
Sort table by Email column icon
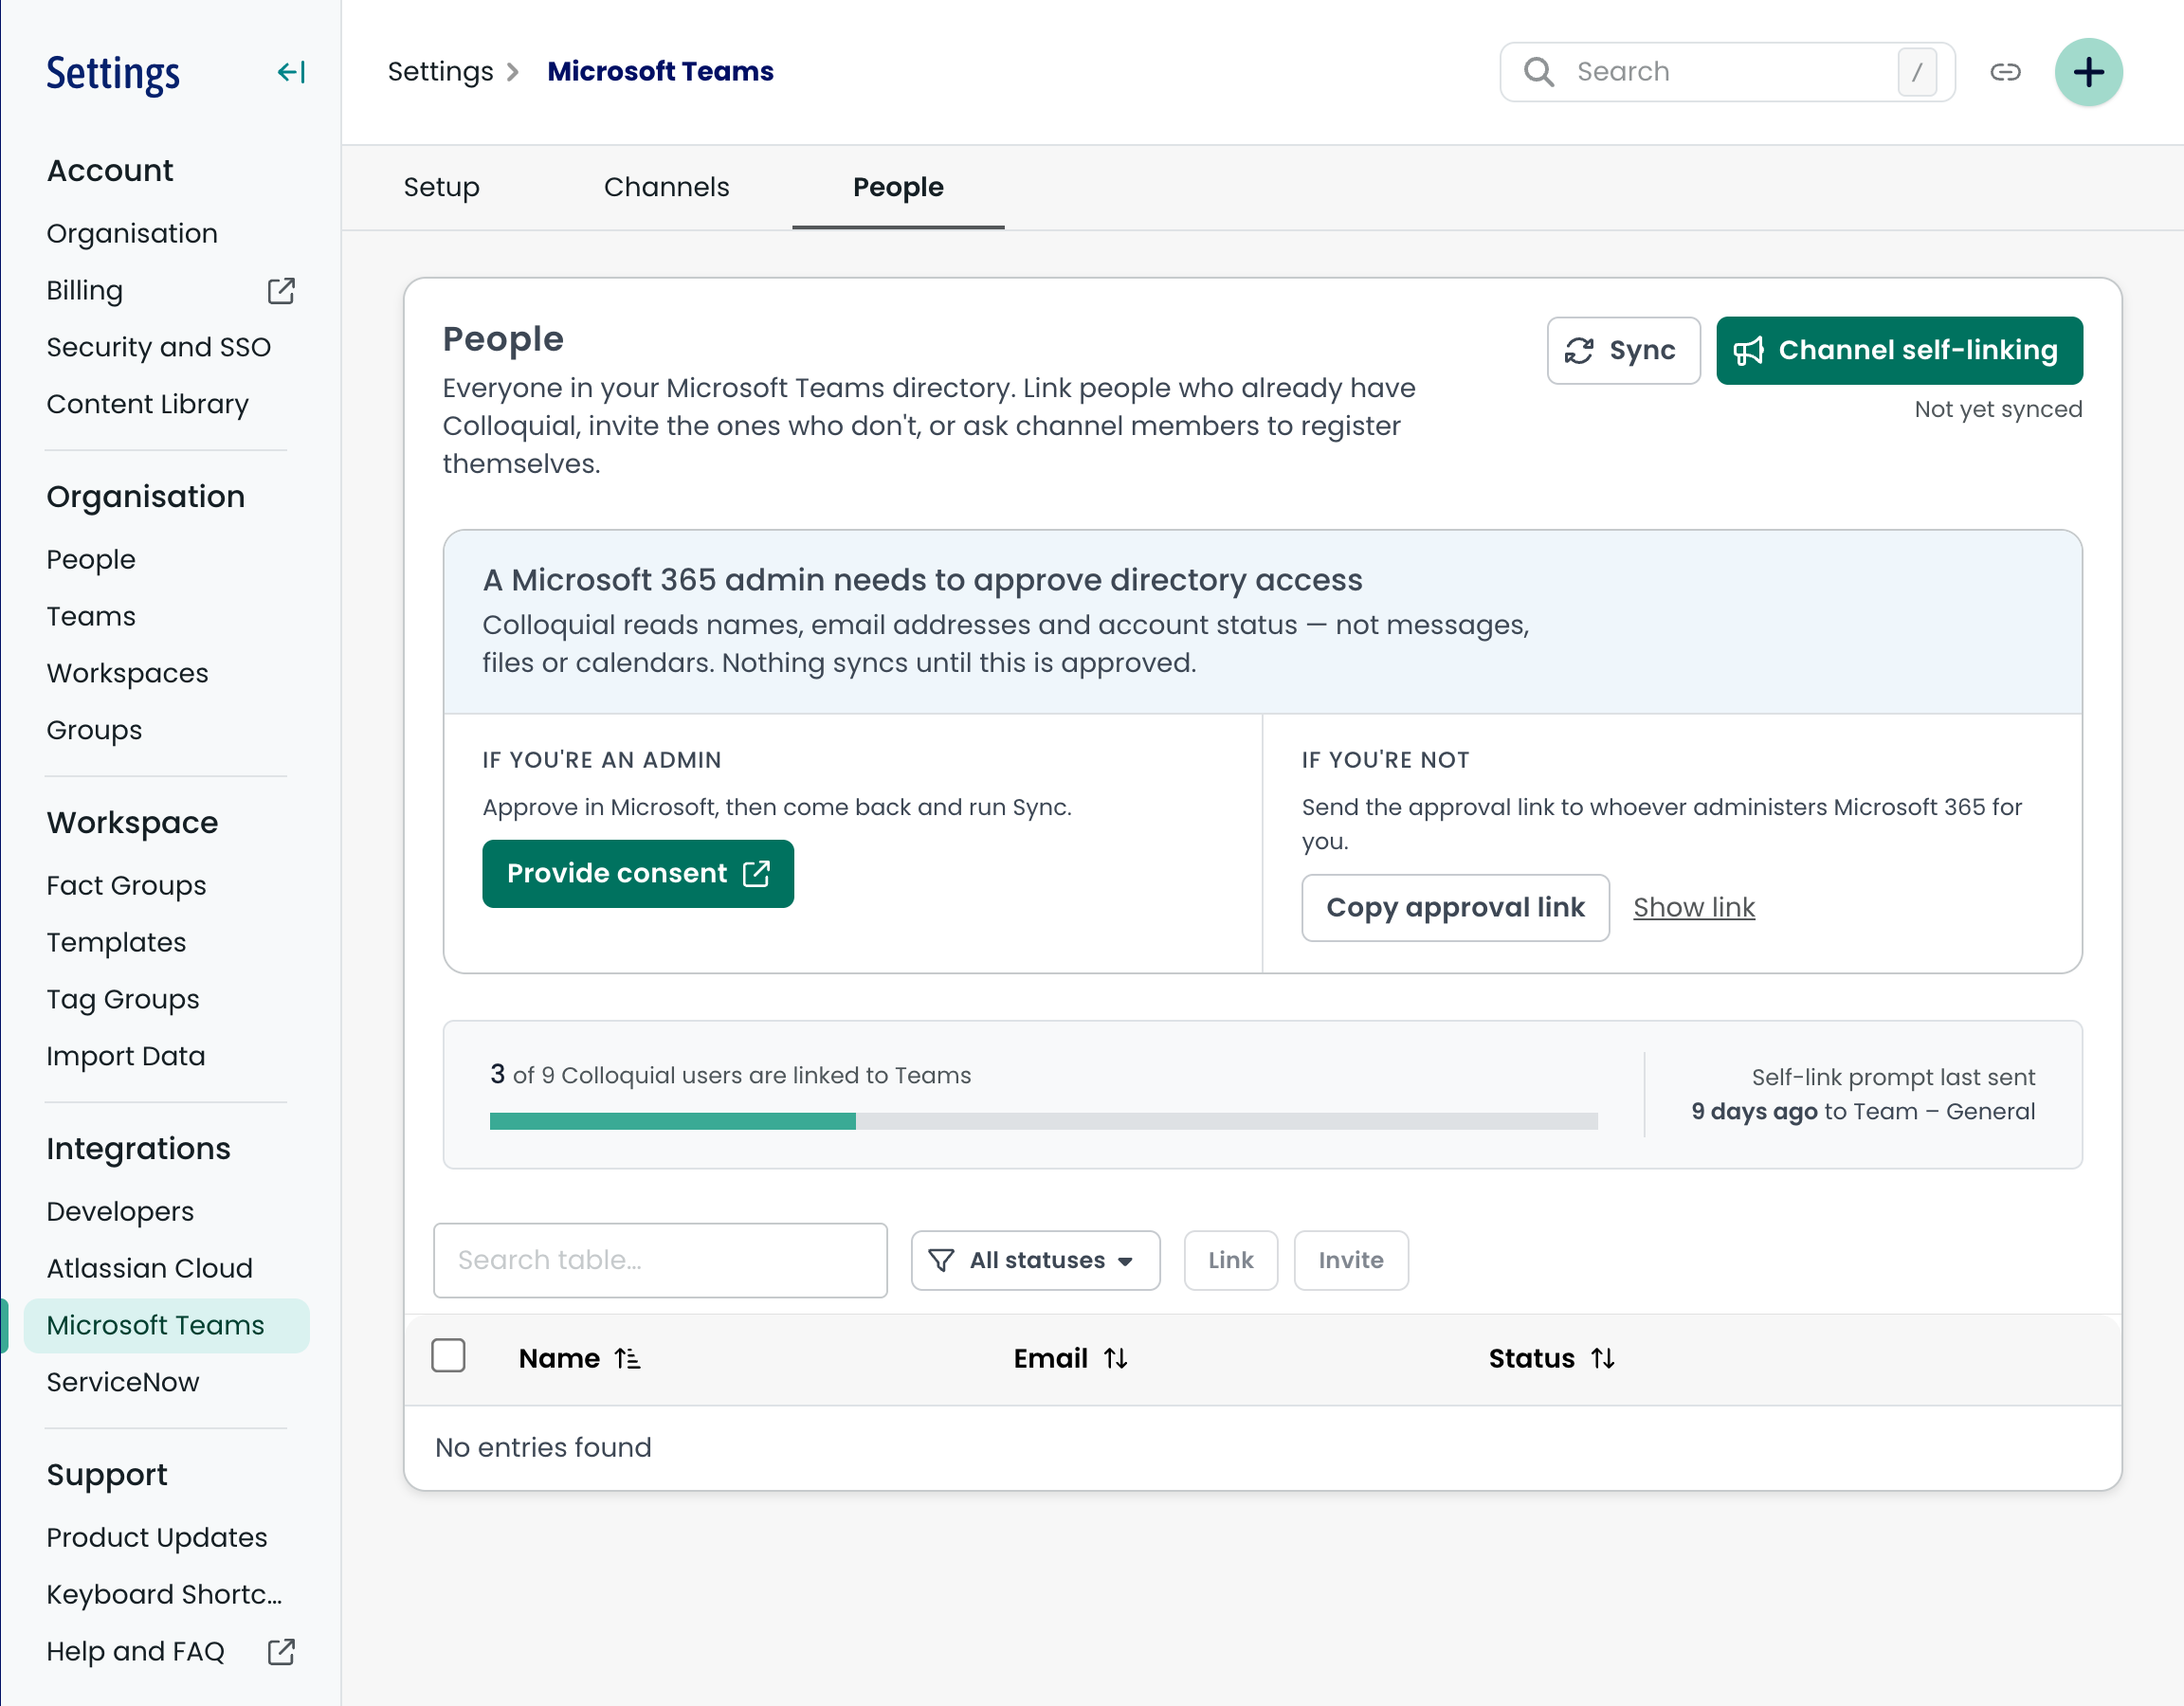[x=1115, y=1358]
